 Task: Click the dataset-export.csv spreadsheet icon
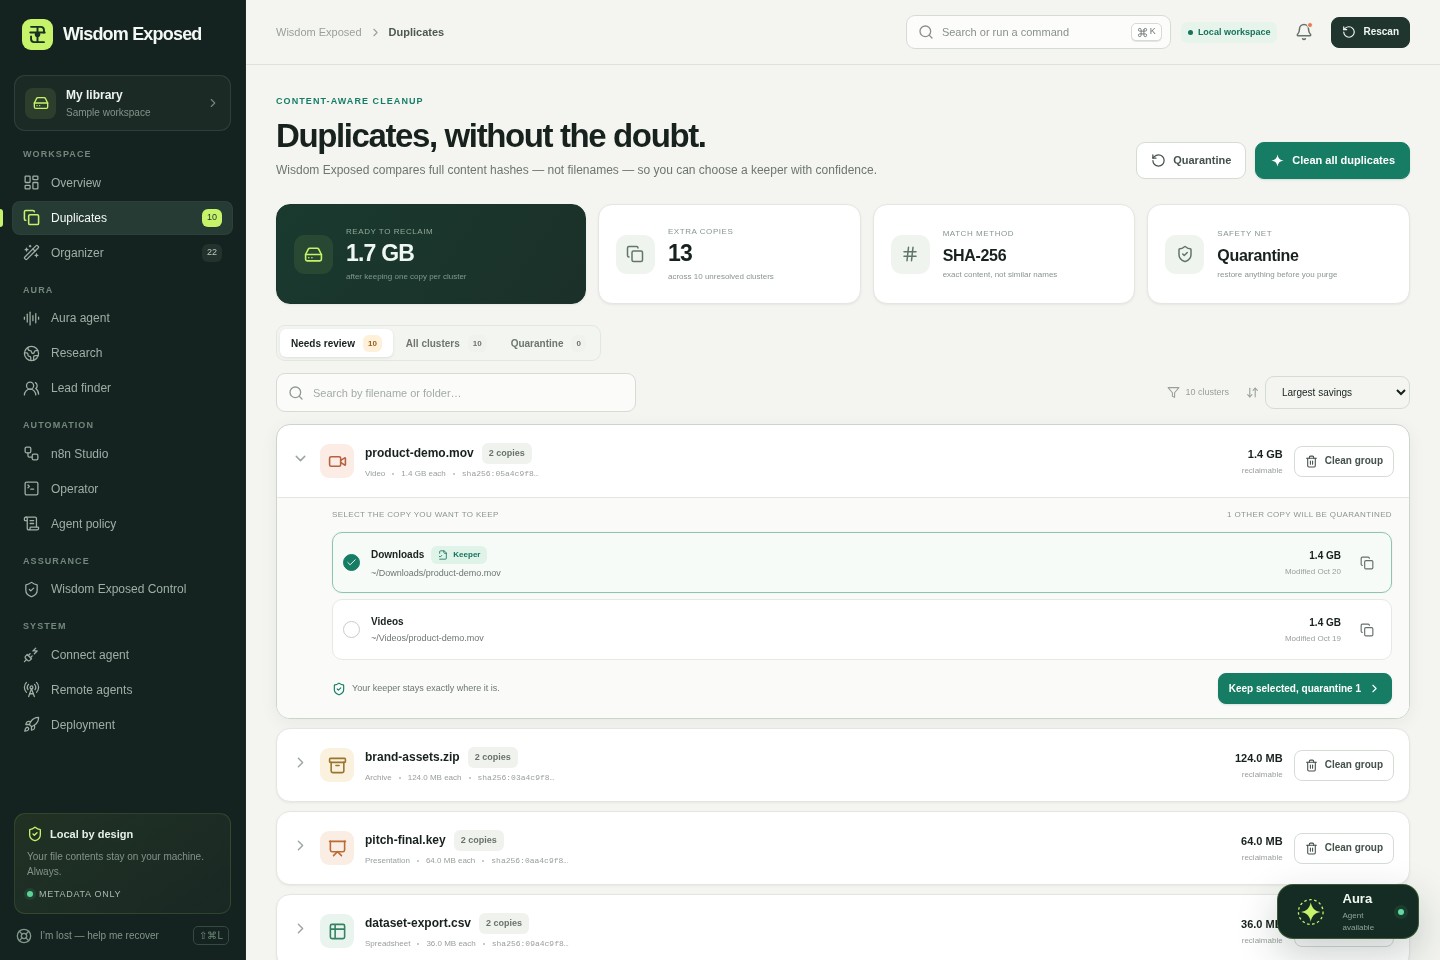click(337, 931)
